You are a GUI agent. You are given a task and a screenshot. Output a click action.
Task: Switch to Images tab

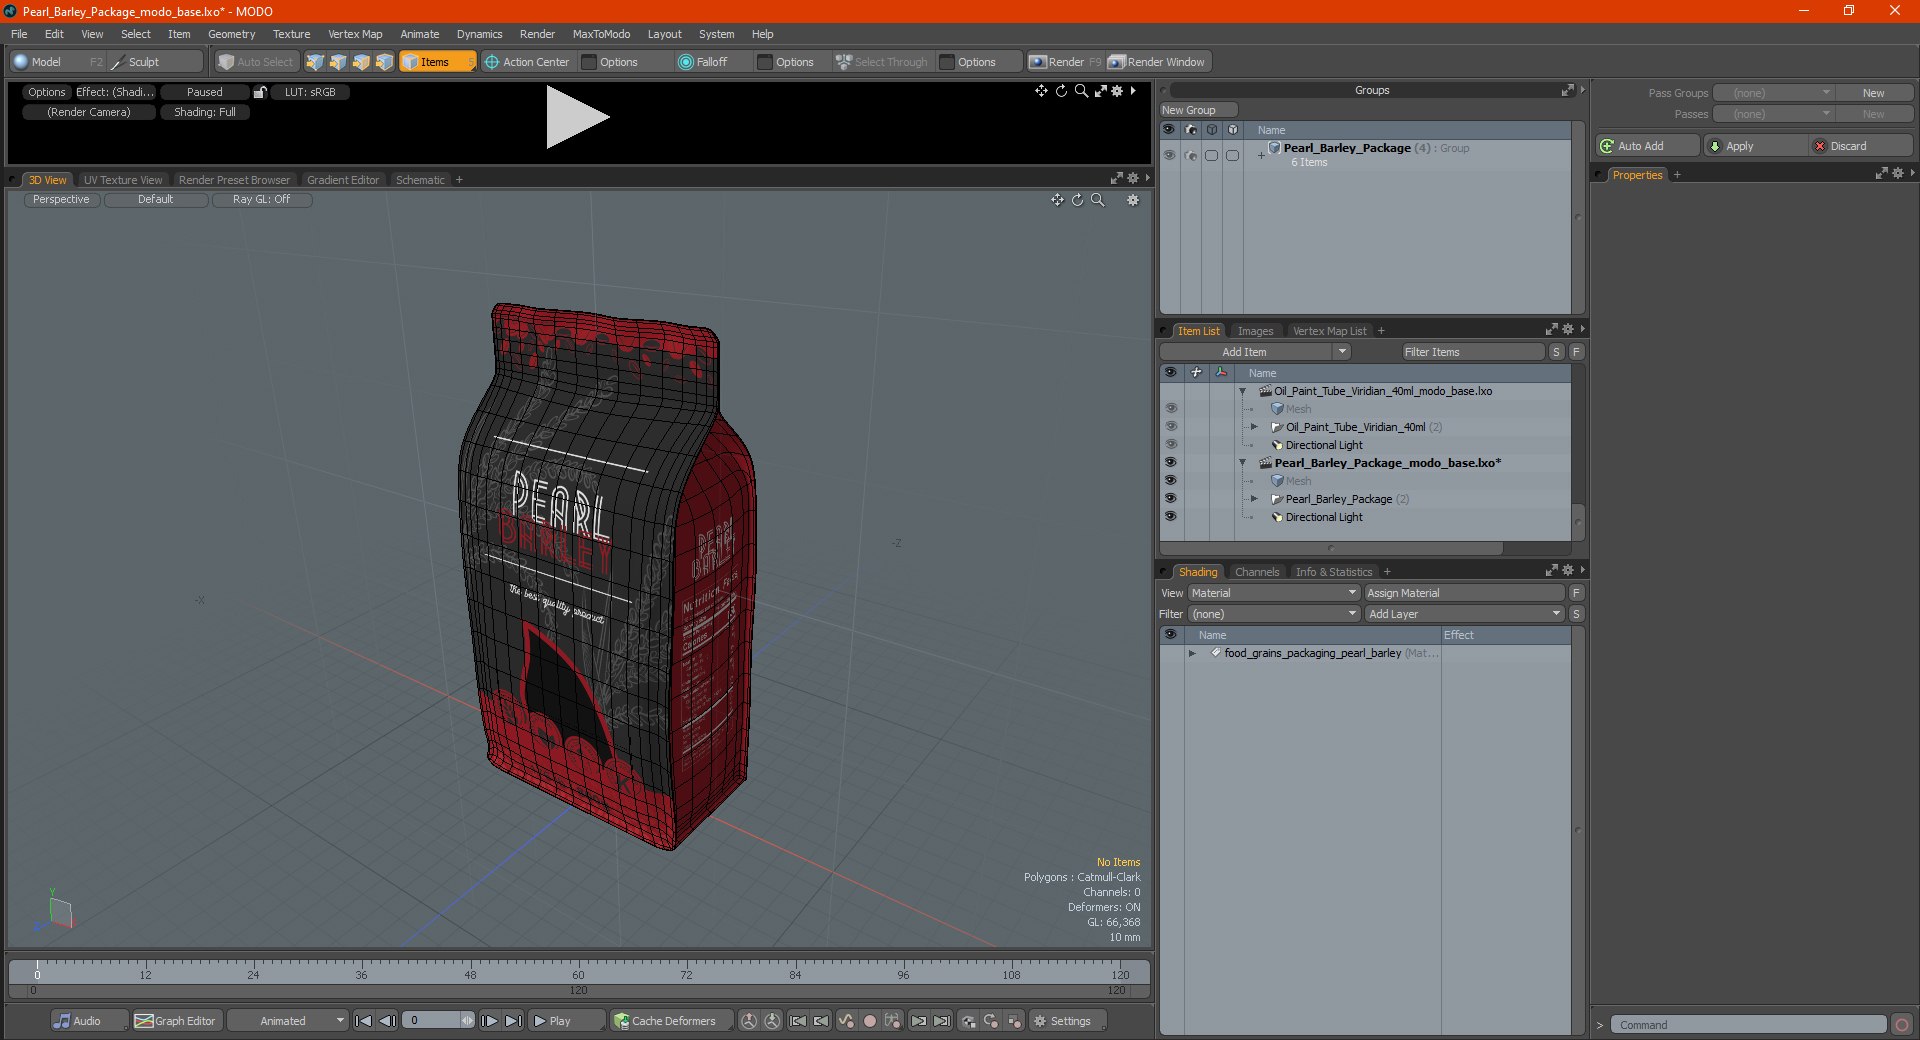(1255, 331)
